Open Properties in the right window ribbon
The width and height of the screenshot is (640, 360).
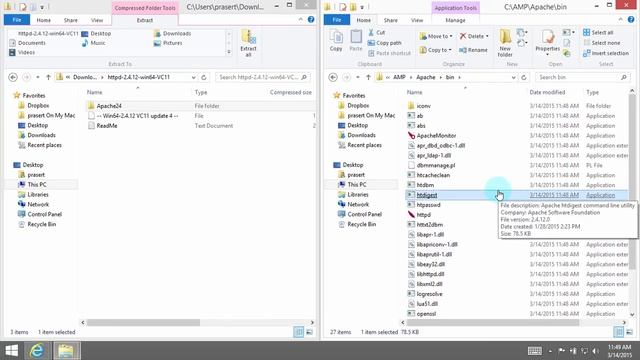click(547, 42)
